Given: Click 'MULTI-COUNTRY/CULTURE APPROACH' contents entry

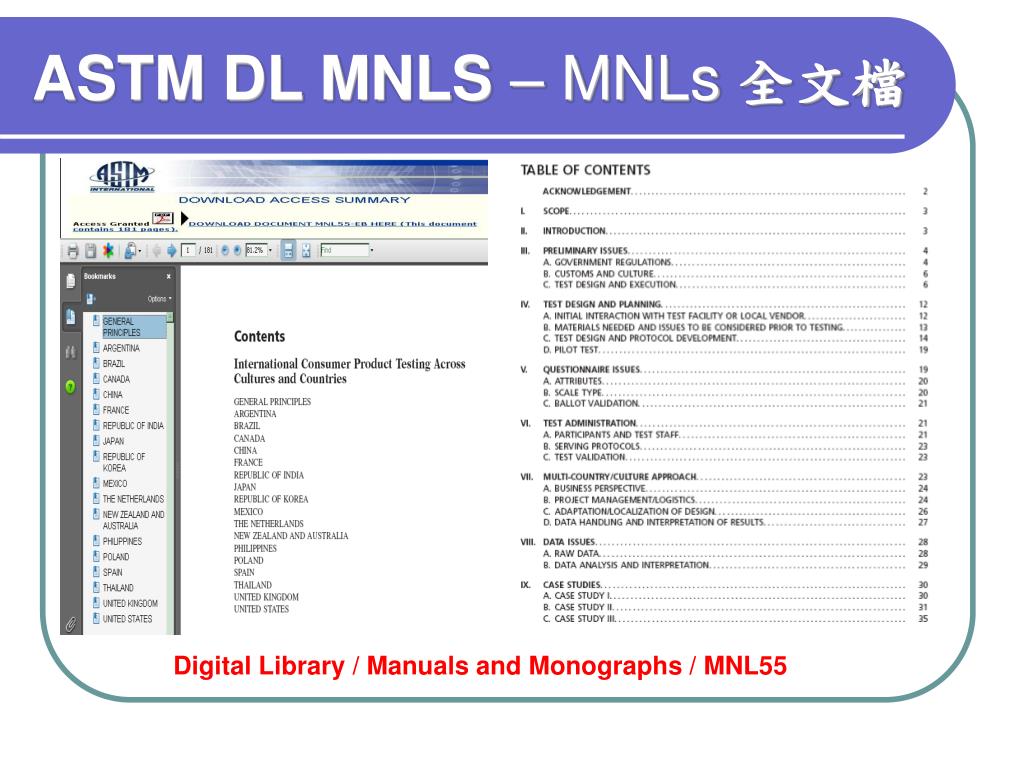Looking at the screenshot, I should point(620,477).
